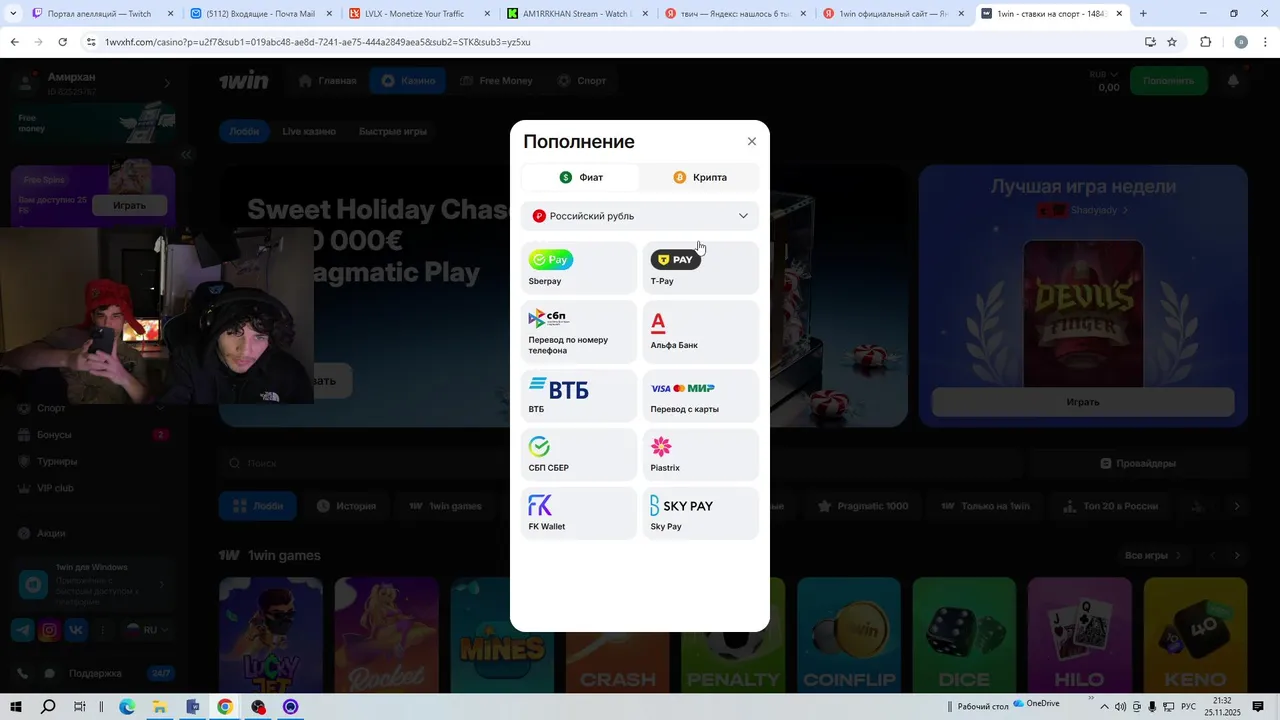
Task: Select СБП СБЕР payment option
Action: click(x=579, y=455)
